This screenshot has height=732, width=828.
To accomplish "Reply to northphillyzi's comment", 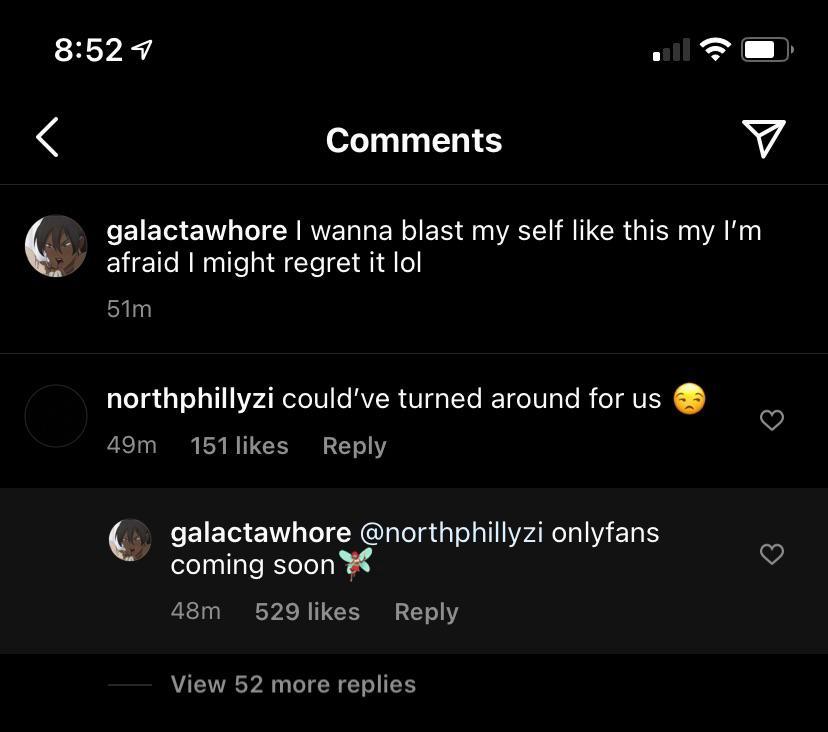I will point(354,446).
